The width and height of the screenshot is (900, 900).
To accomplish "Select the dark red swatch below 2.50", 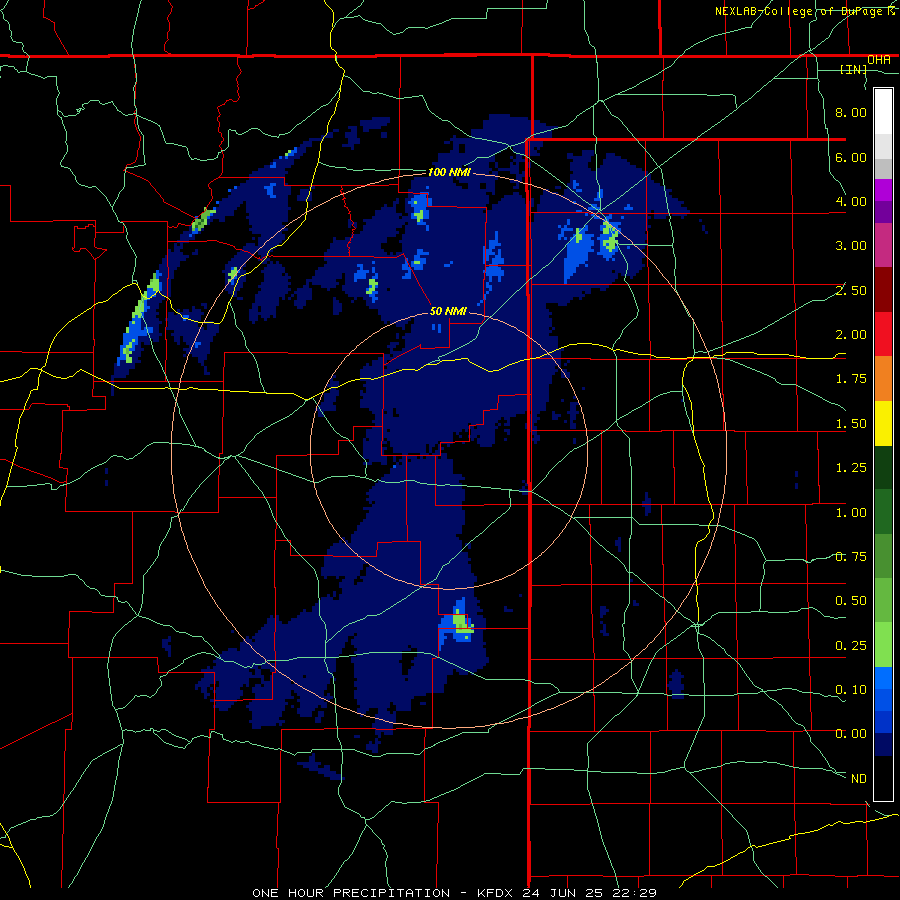I will click(x=883, y=290).
